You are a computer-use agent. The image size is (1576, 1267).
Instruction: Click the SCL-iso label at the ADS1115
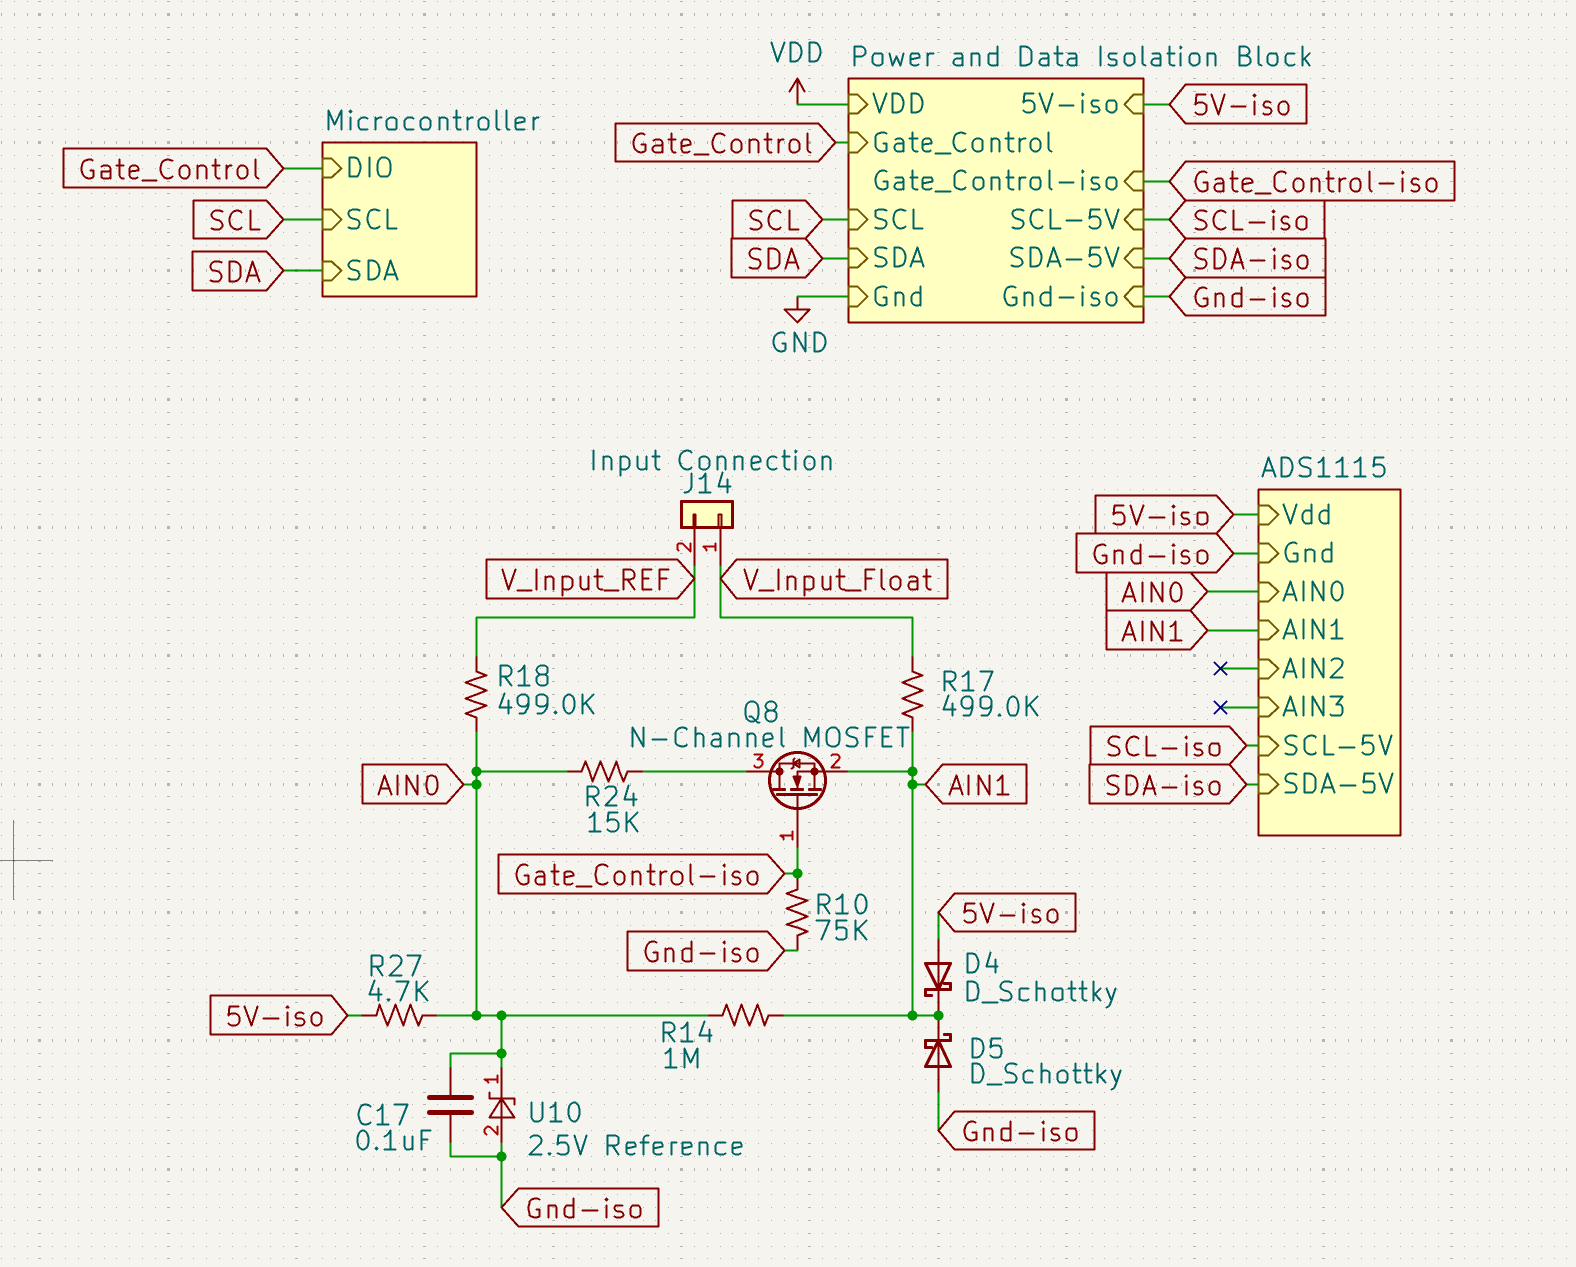pos(1168,746)
